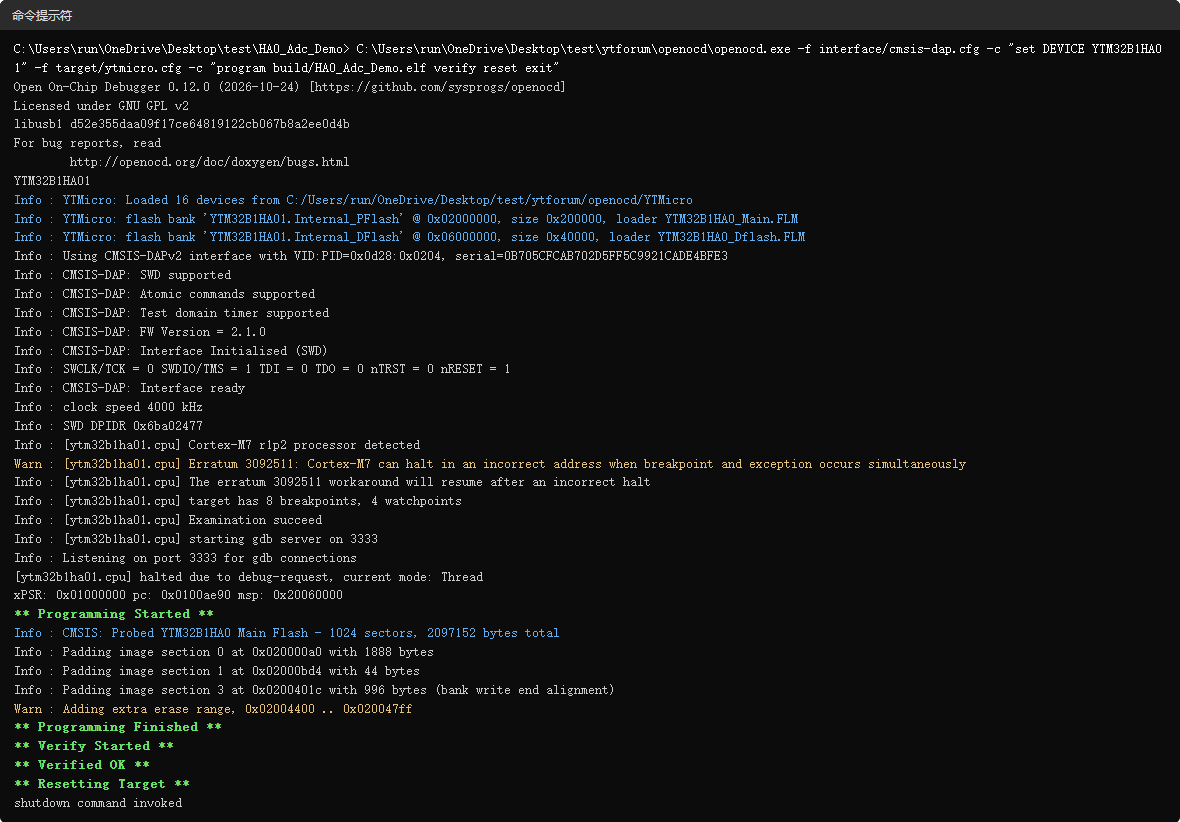
Task: Click the libusb1 hash line
Action: click(181, 124)
